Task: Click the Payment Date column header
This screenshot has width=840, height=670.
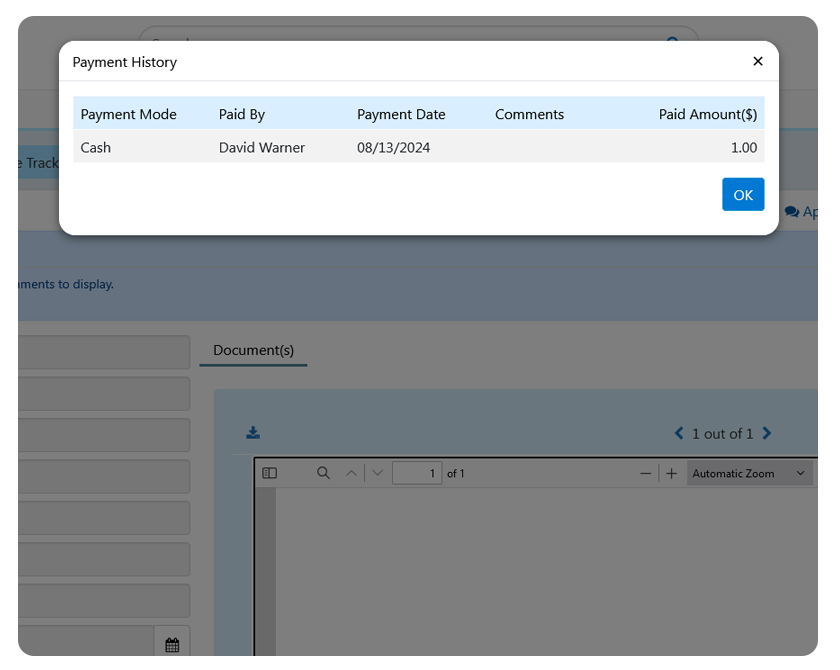Action: [401, 115]
